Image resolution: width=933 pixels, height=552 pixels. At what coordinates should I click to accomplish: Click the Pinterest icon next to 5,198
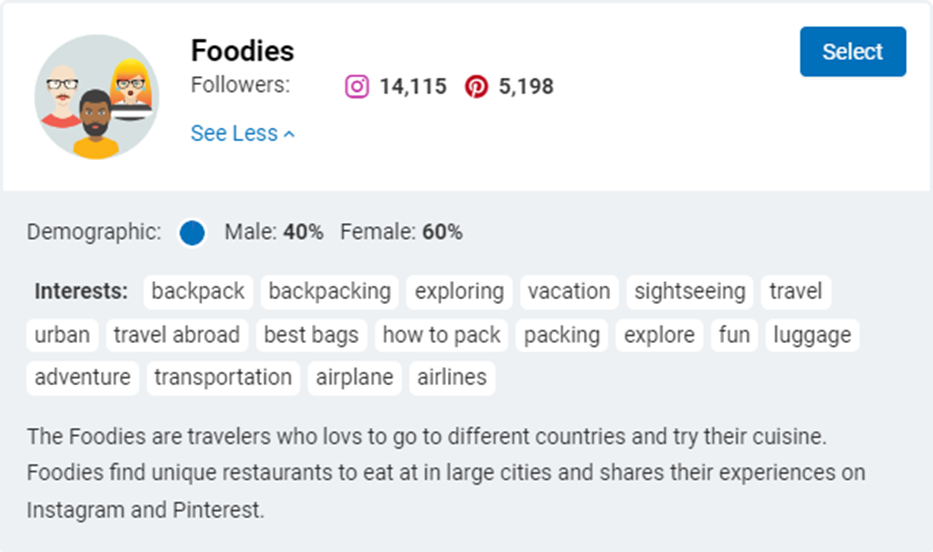pyautogui.click(x=476, y=87)
